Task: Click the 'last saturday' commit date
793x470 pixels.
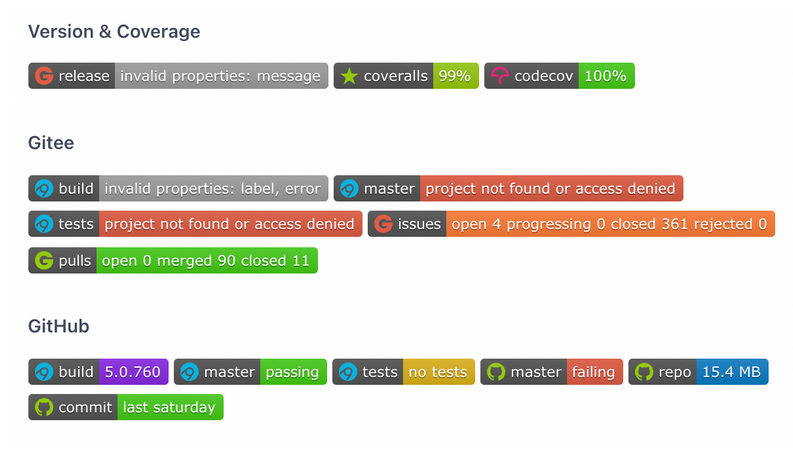Action: [170, 408]
